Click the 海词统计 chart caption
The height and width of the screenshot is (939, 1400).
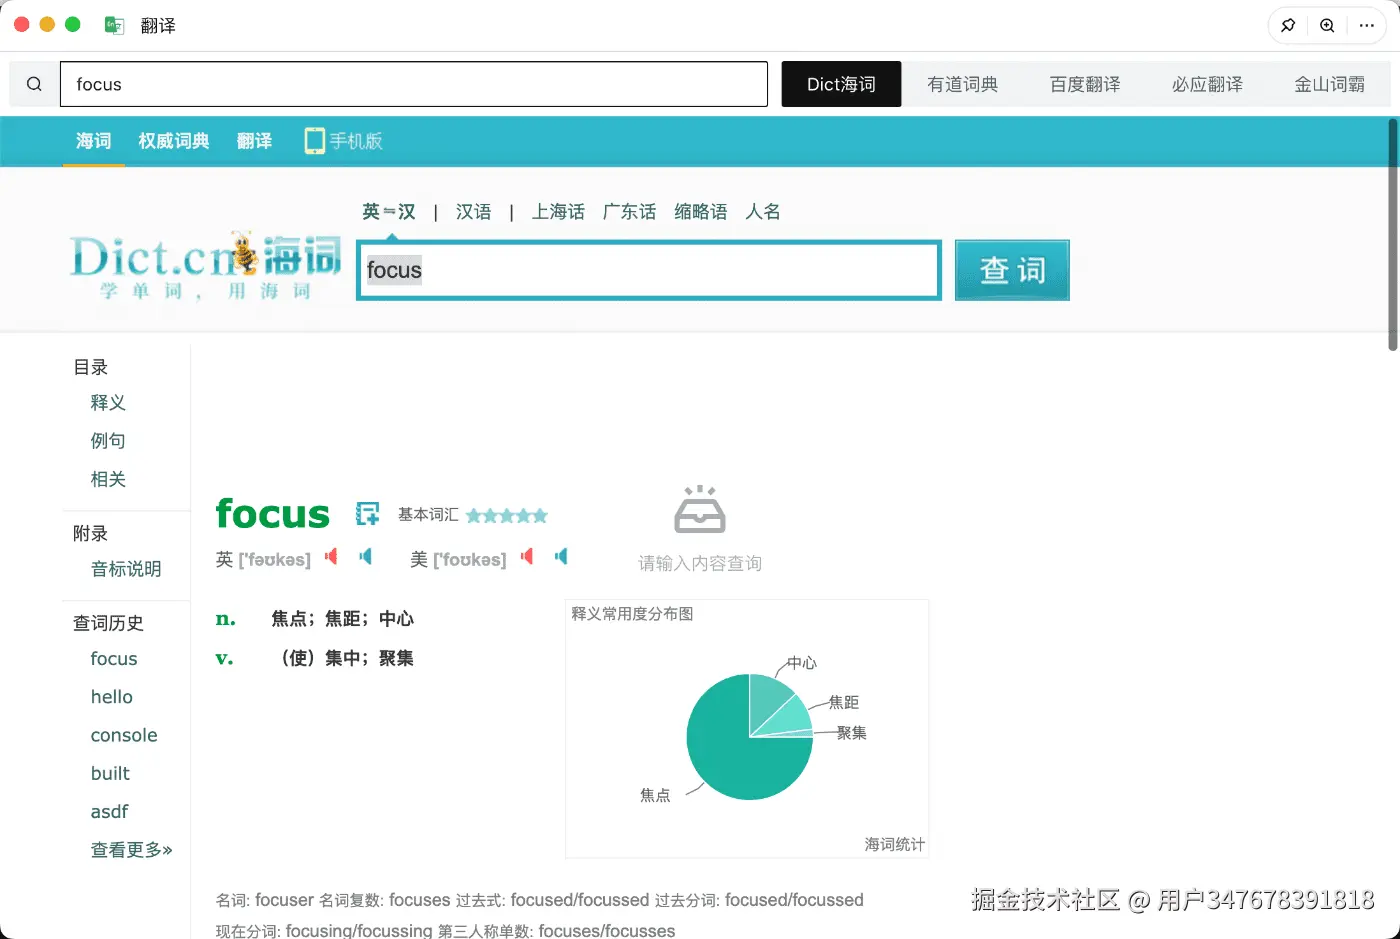click(x=895, y=845)
